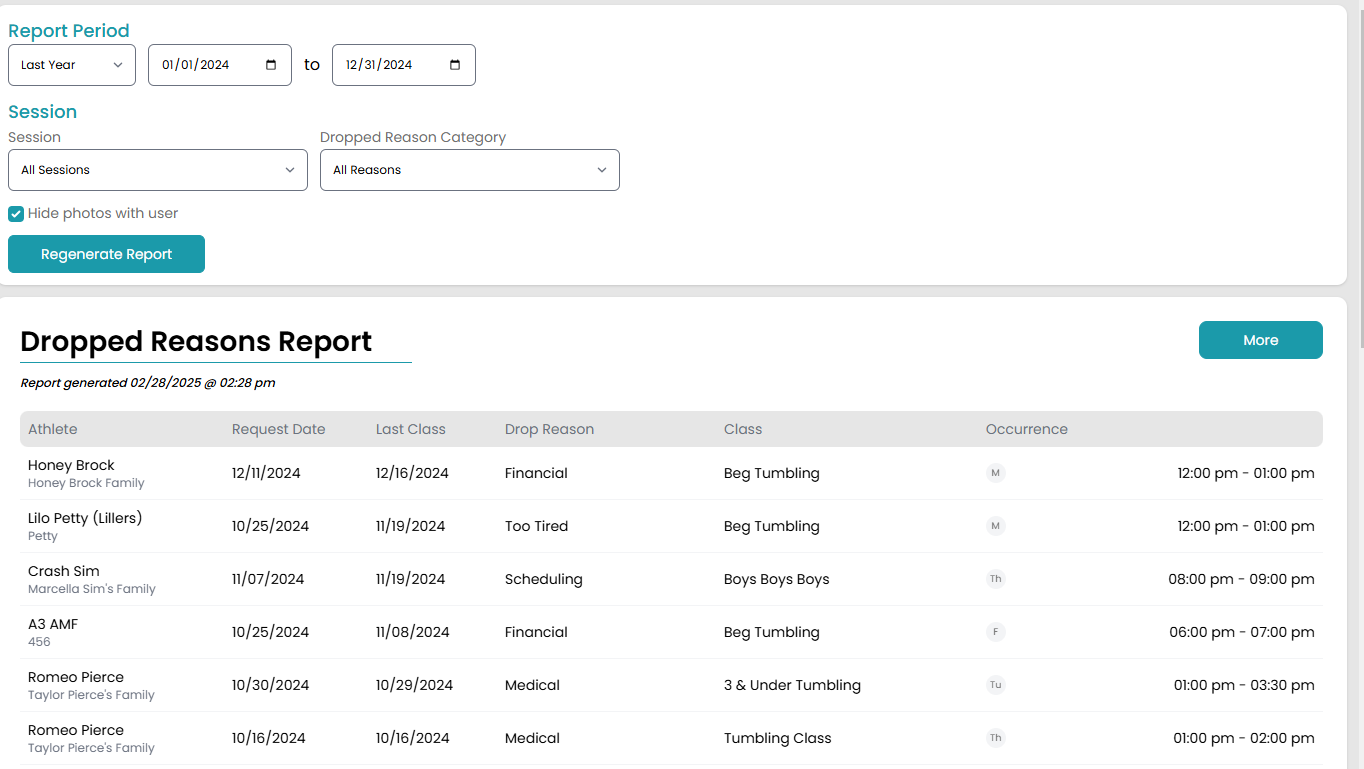Open calendar picker on start date field

(271, 65)
